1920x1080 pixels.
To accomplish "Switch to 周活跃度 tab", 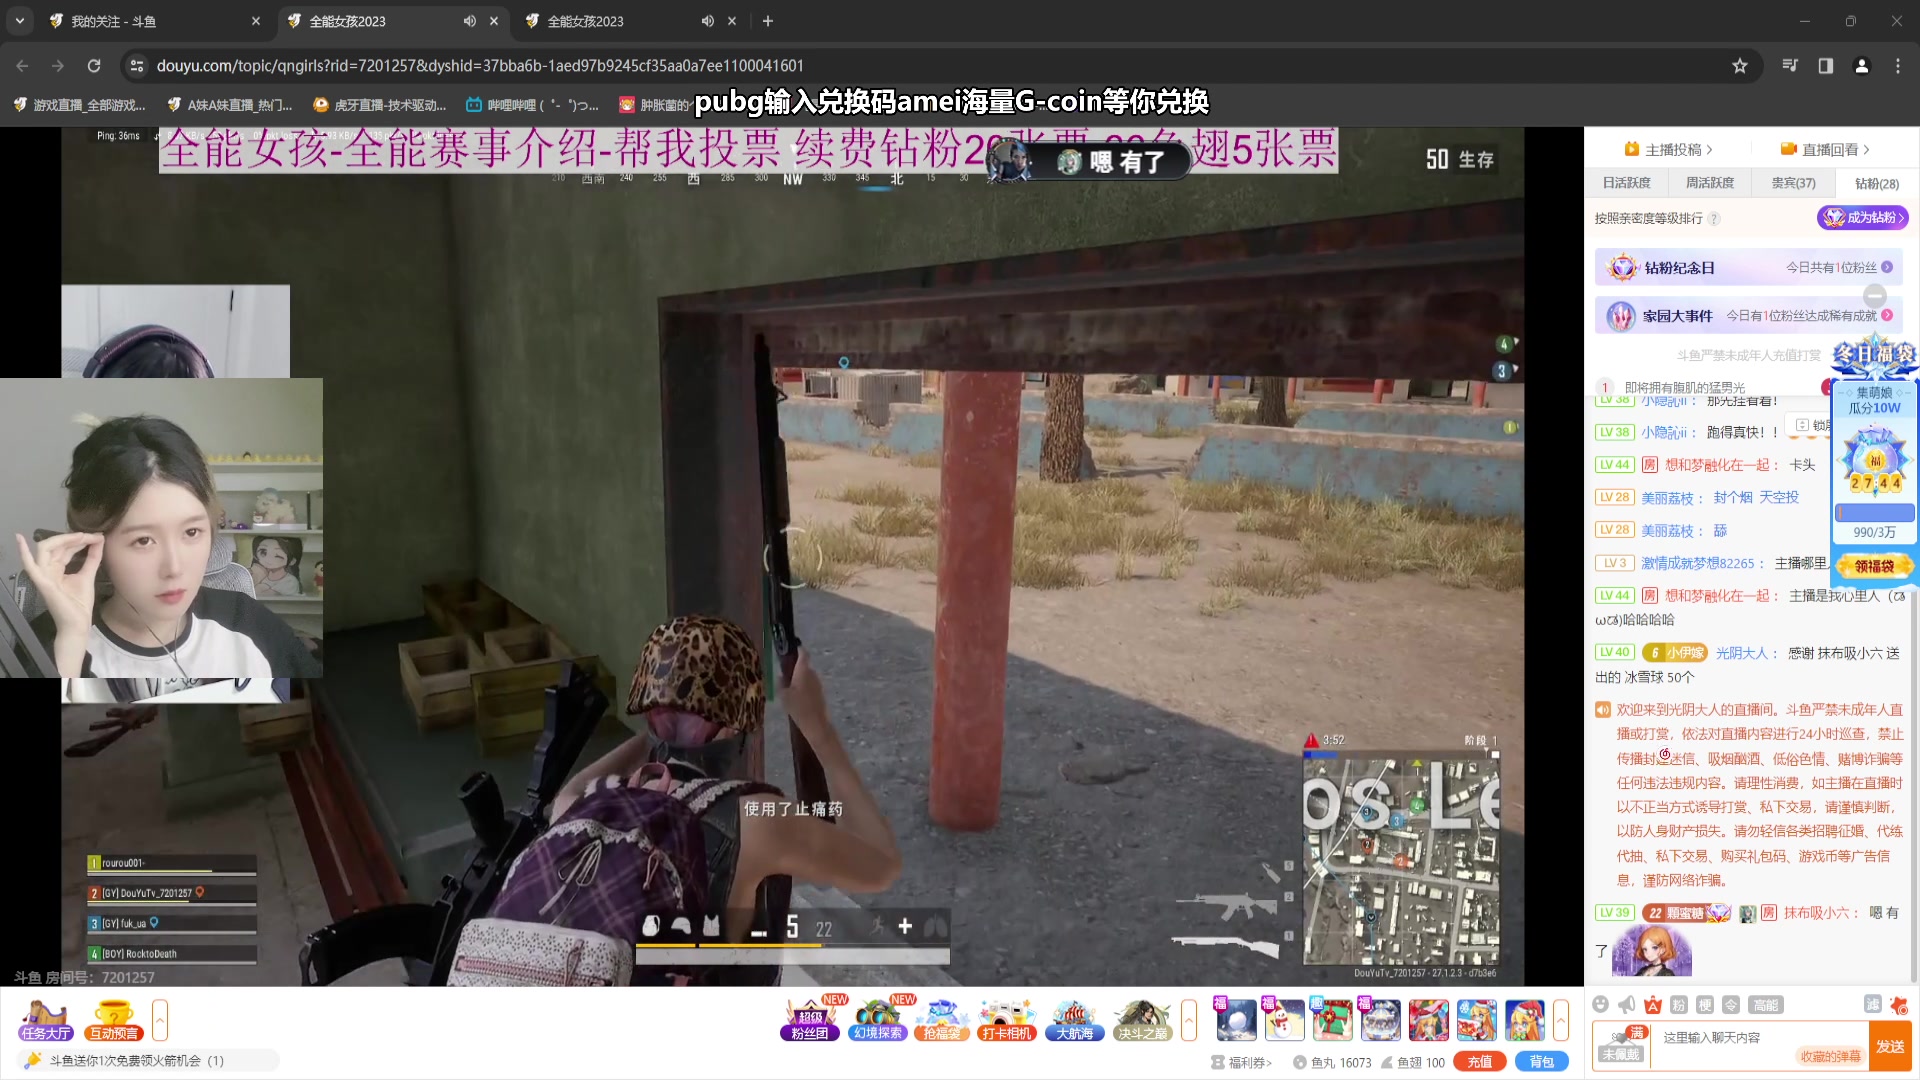I will coord(1710,183).
